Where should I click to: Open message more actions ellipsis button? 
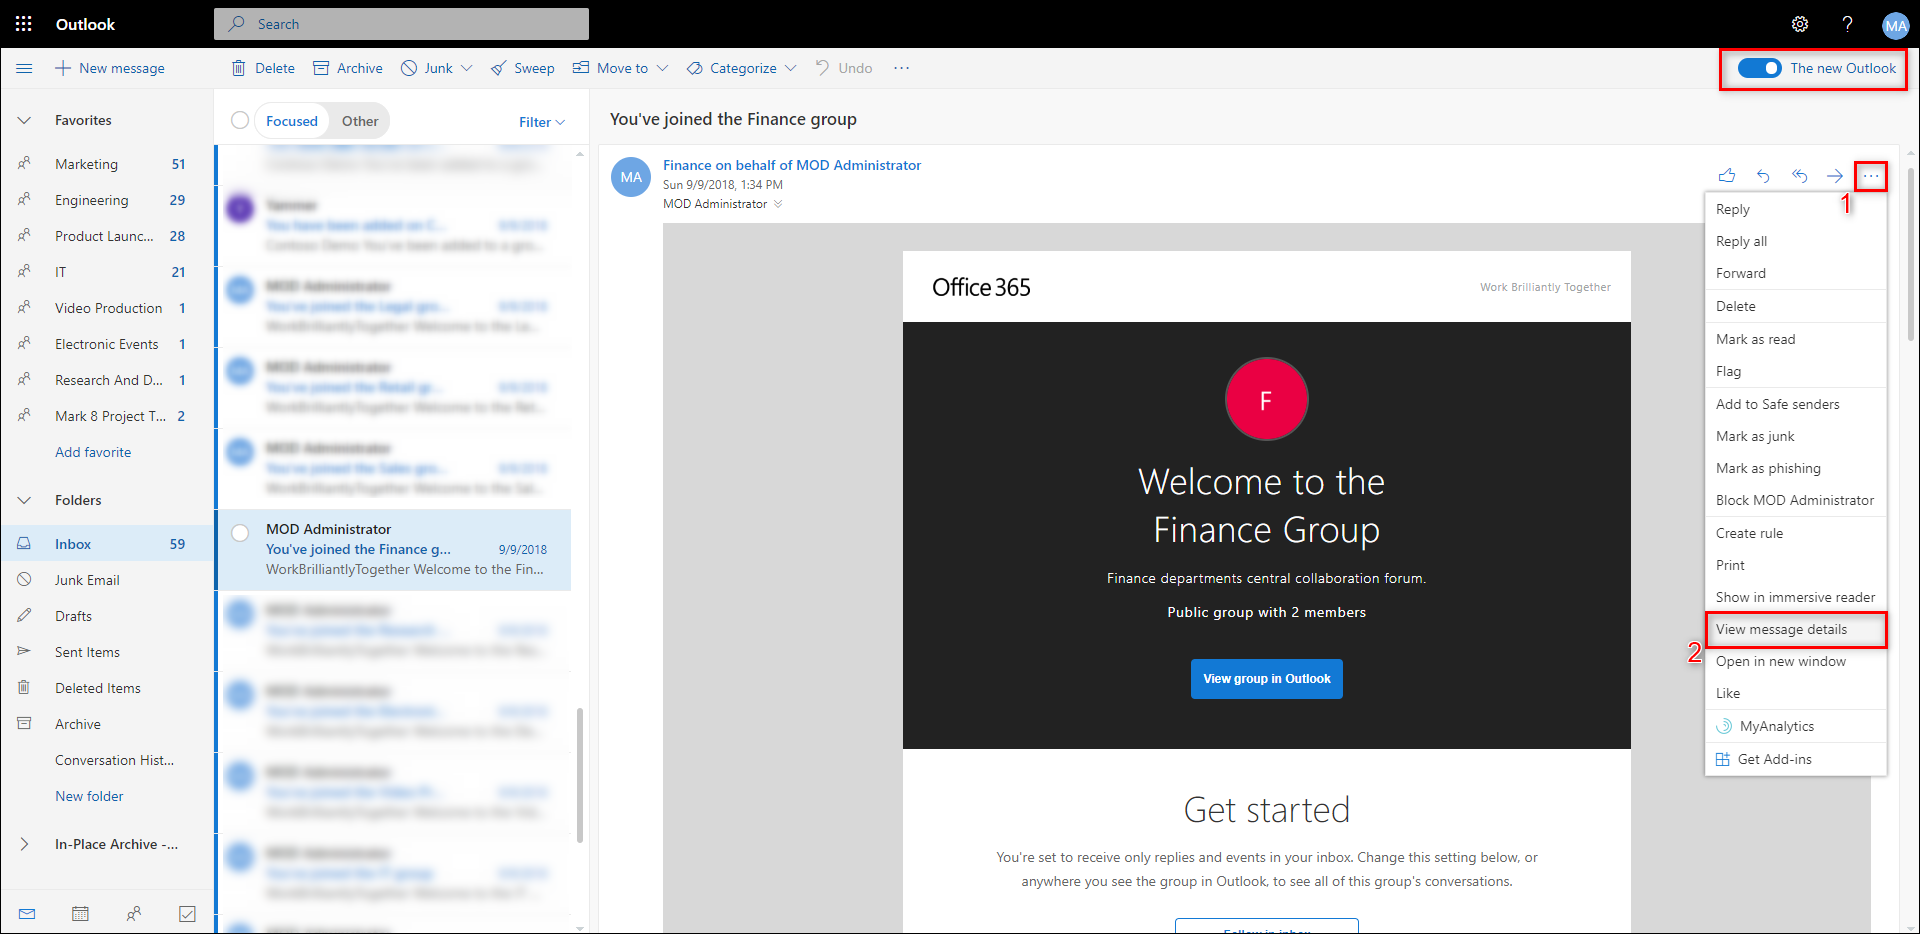pyautogui.click(x=1871, y=176)
